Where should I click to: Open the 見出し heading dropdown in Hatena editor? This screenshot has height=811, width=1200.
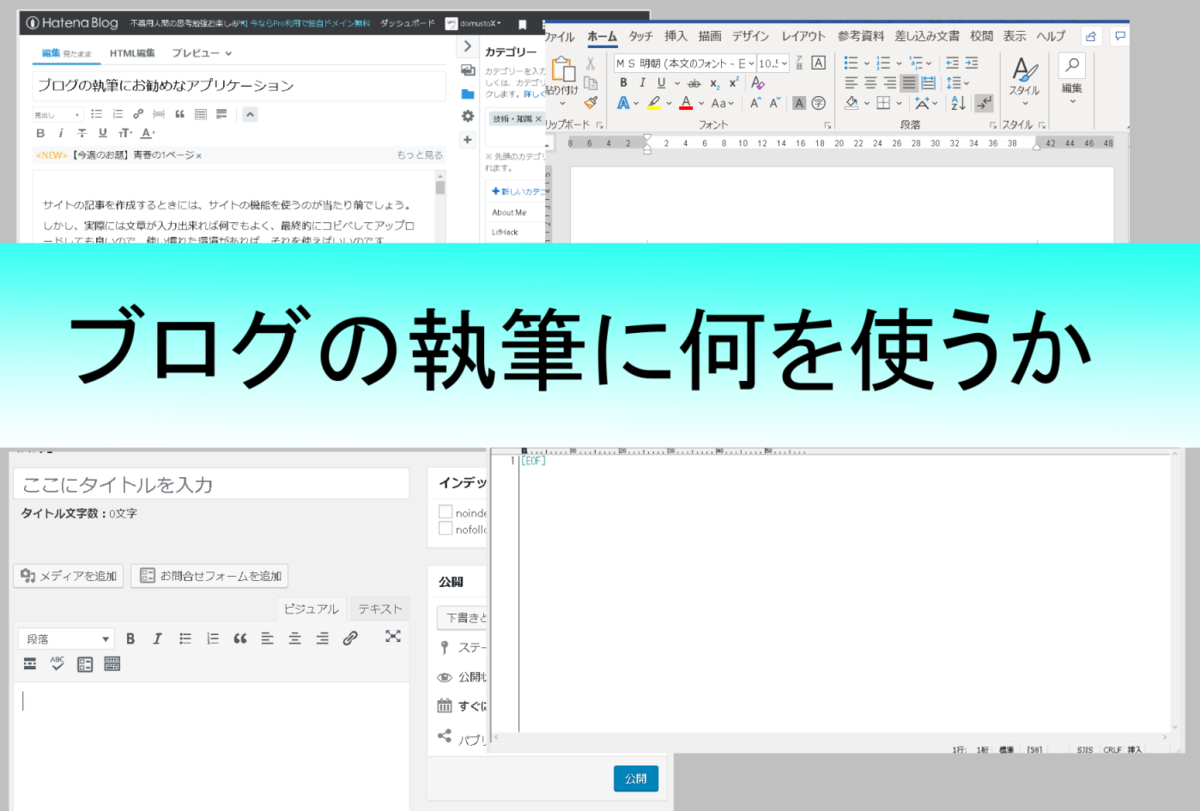pyautogui.click(x=57, y=115)
